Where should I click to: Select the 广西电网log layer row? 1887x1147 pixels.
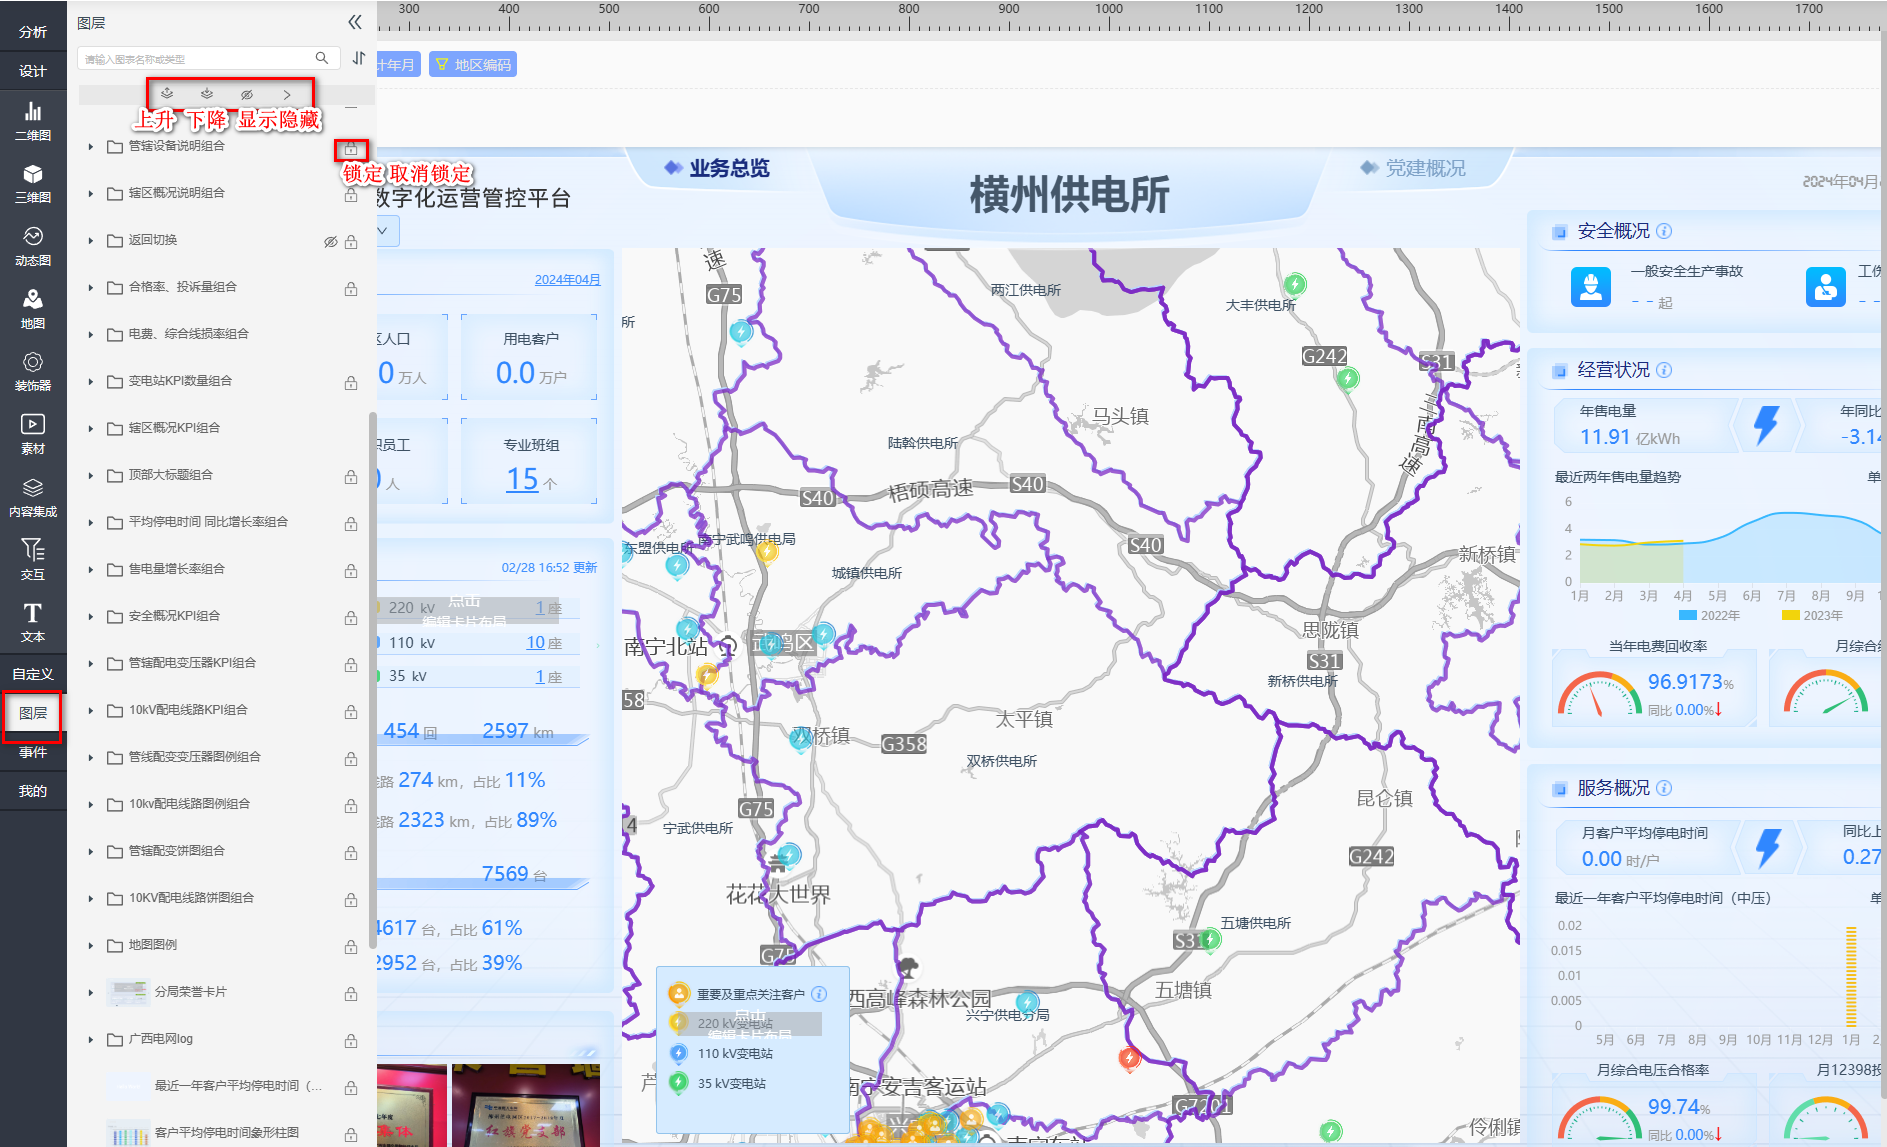(x=222, y=1039)
